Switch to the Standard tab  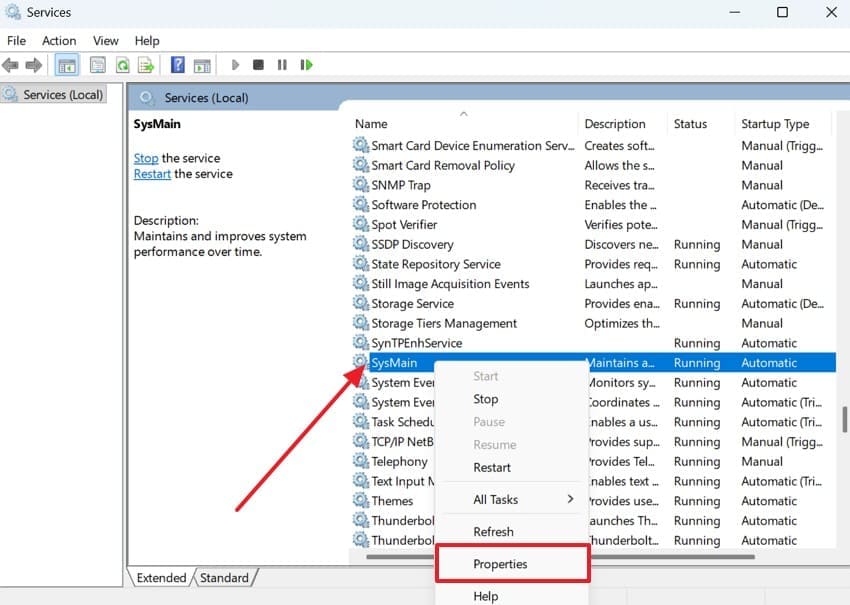tap(224, 578)
